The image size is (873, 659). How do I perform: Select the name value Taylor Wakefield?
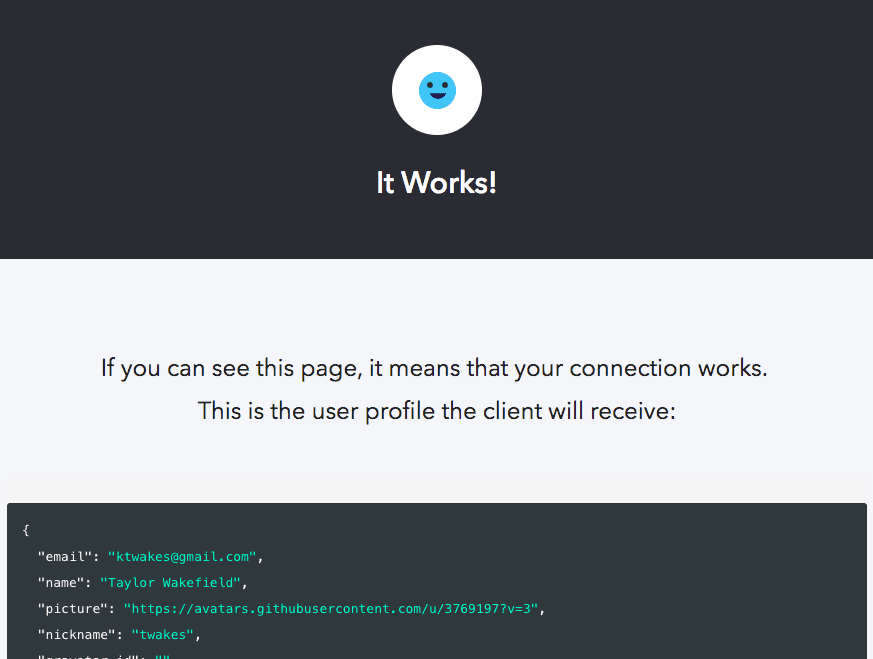(171, 582)
